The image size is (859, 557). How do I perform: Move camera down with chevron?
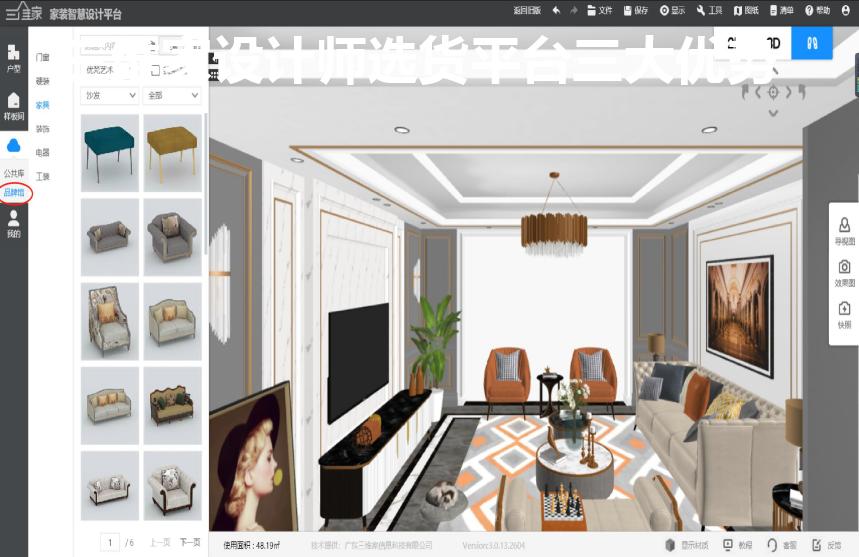coord(773,113)
